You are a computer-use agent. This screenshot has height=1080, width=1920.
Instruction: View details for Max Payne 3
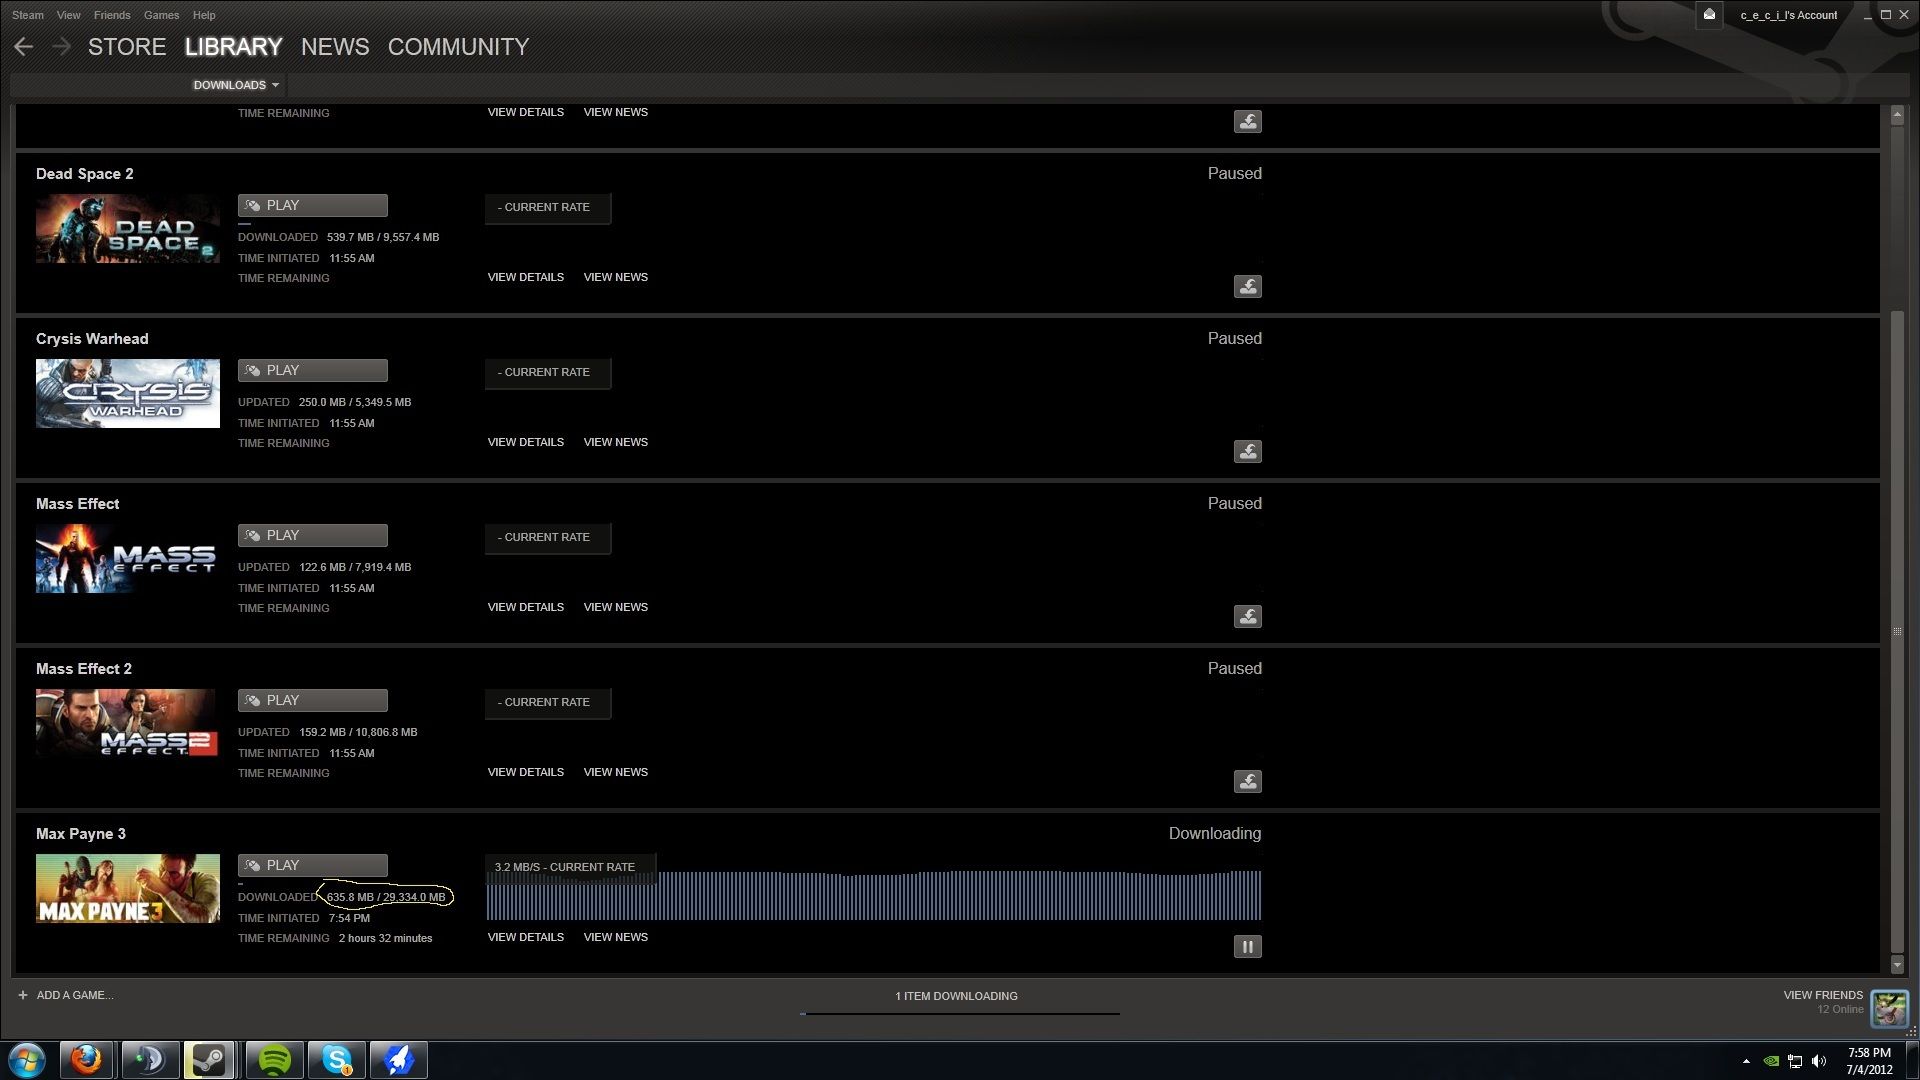[x=526, y=937]
